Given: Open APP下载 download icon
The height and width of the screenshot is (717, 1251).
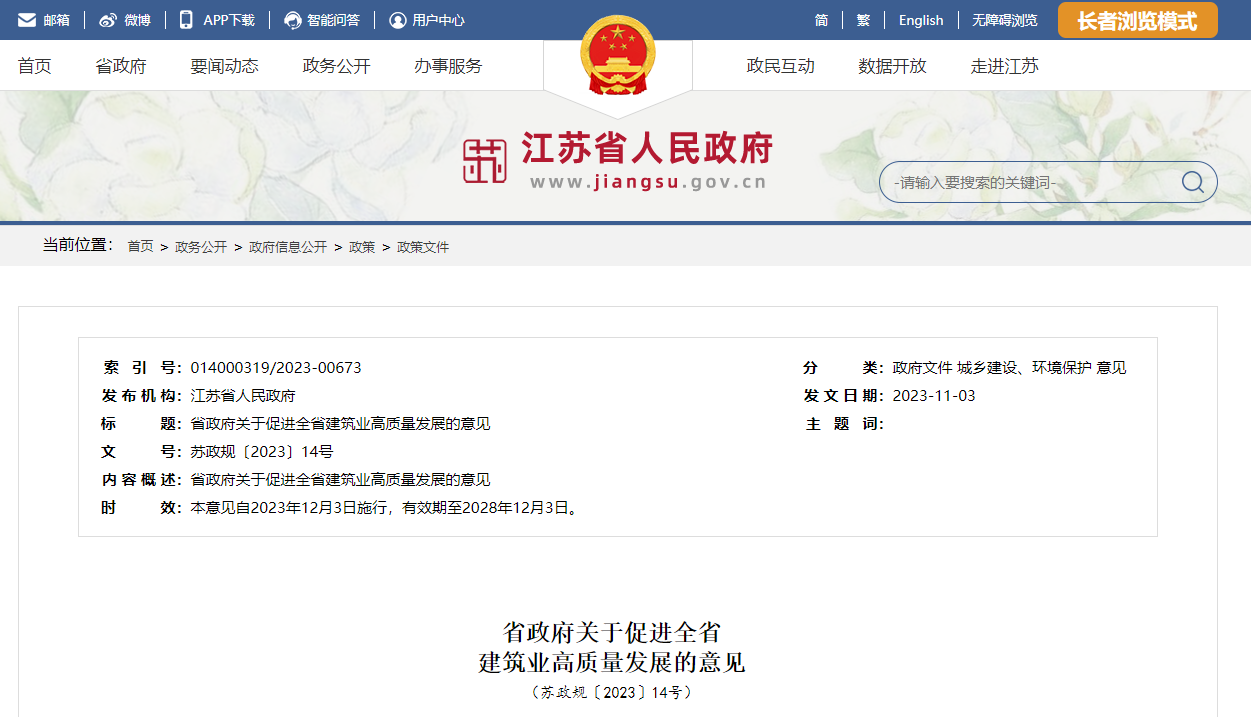Looking at the screenshot, I should 185,19.
